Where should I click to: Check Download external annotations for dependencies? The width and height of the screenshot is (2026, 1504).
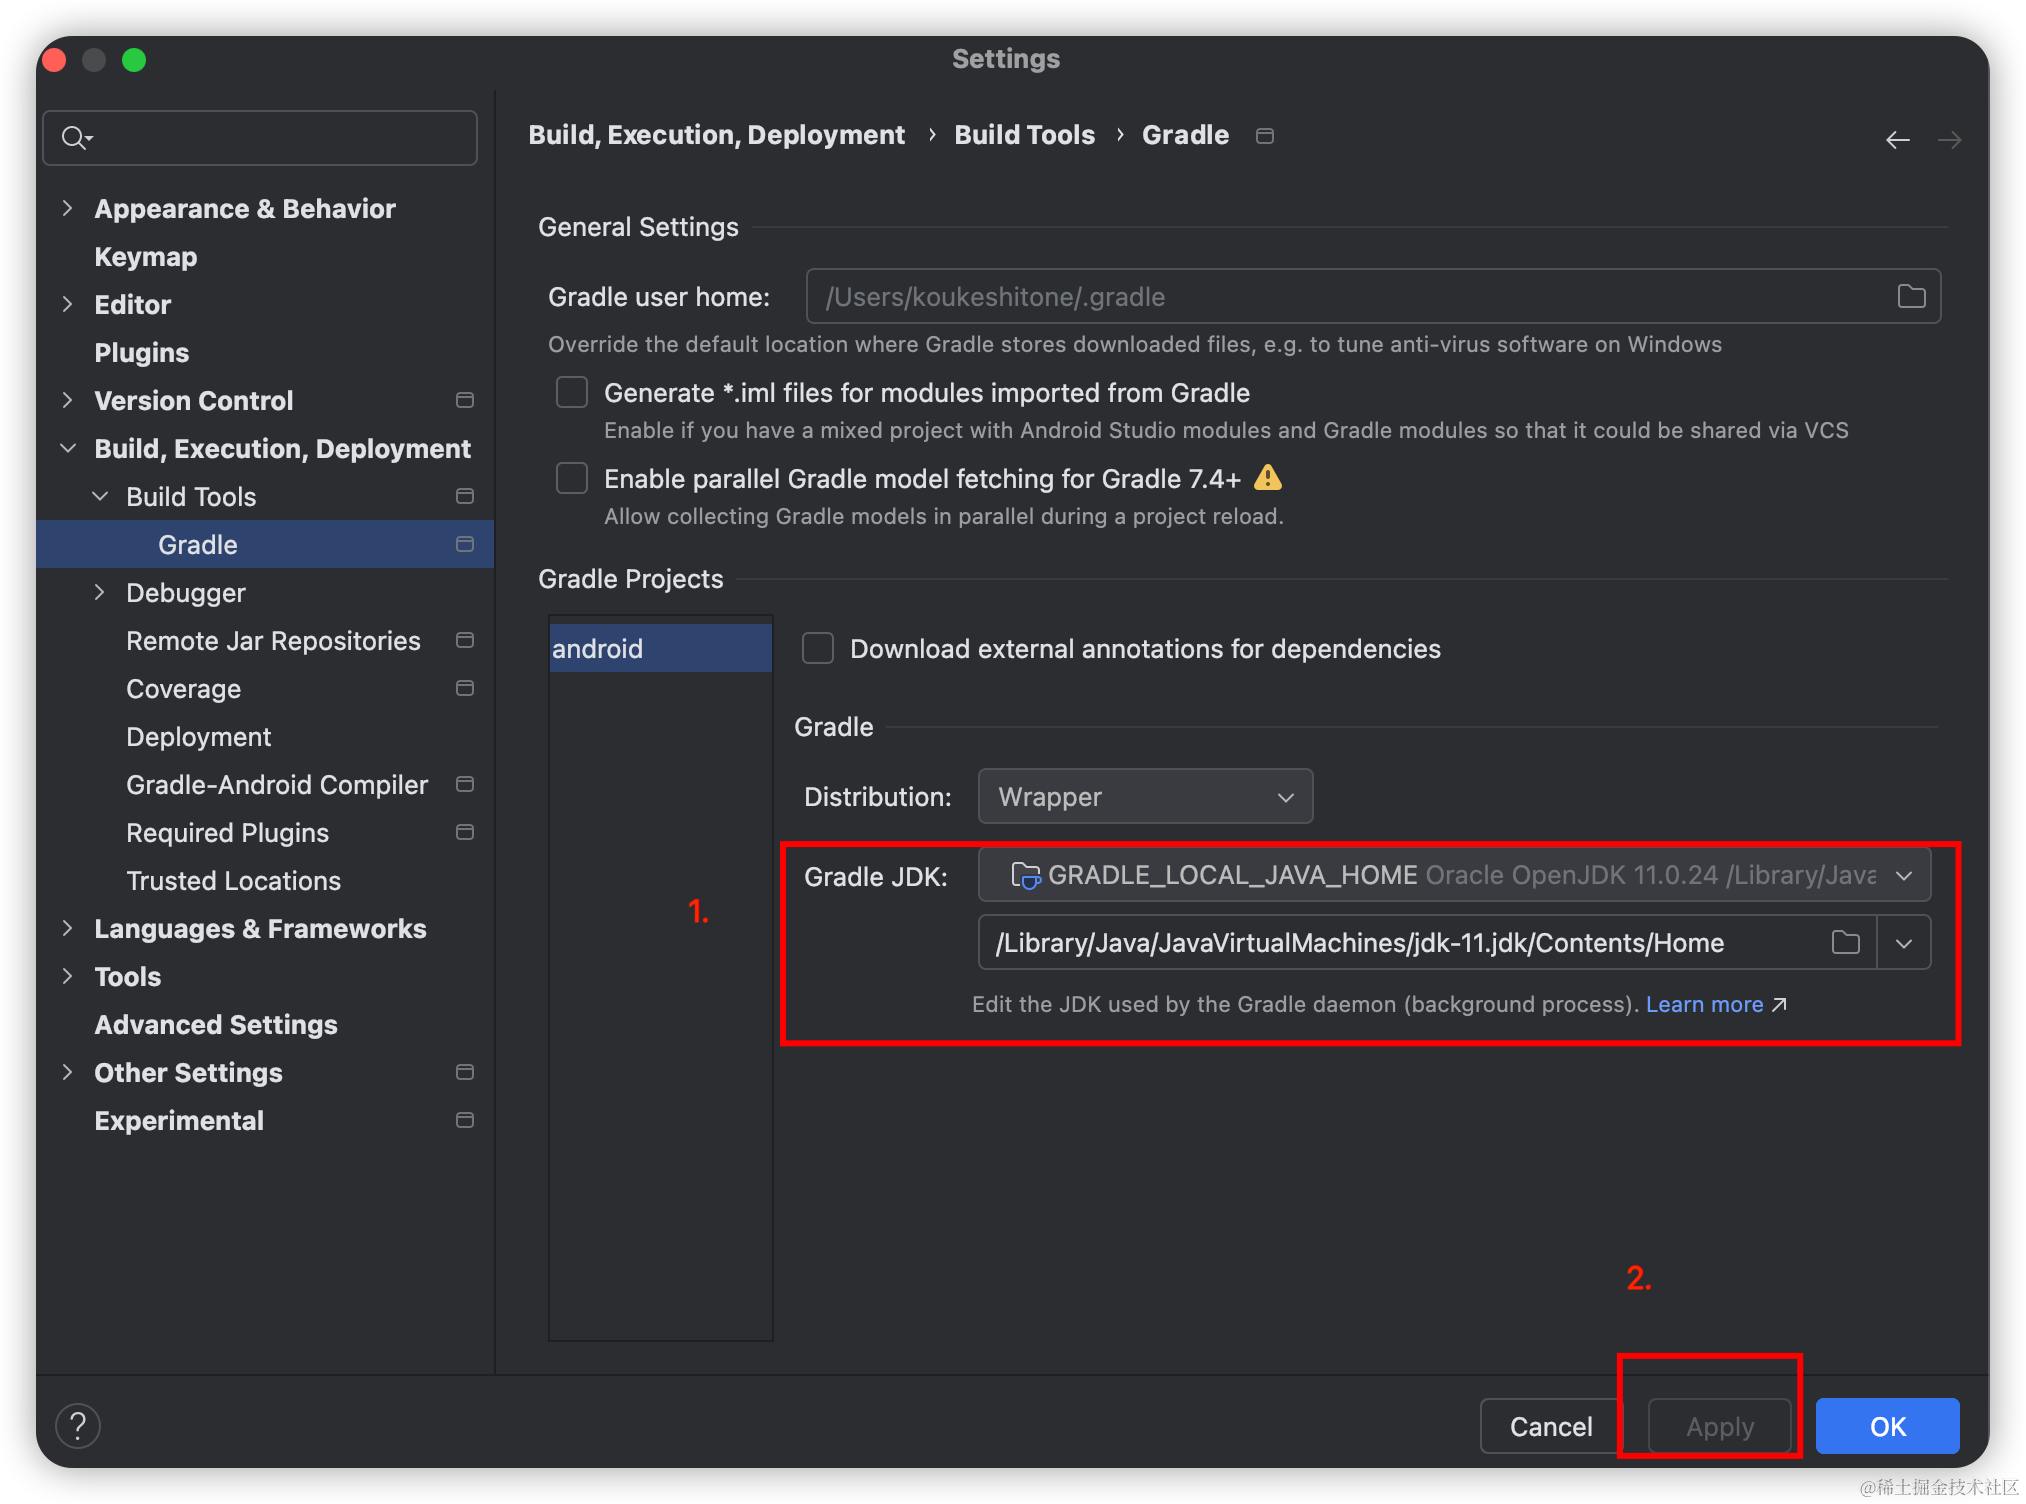coord(818,648)
